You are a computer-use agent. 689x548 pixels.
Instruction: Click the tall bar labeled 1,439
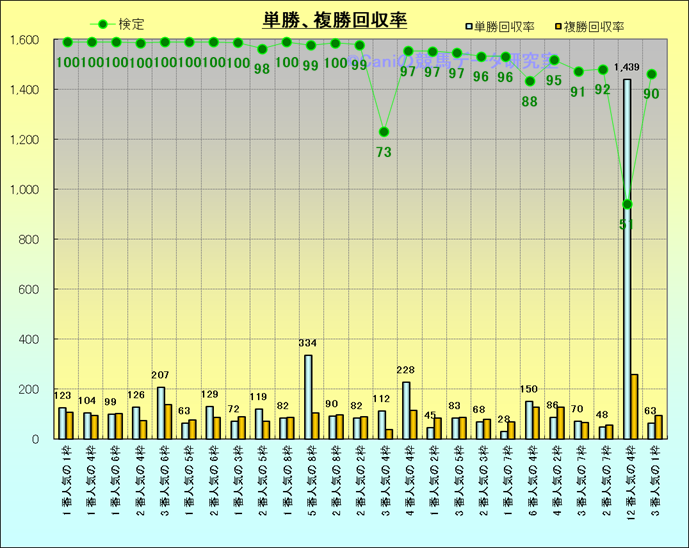(x=627, y=260)
